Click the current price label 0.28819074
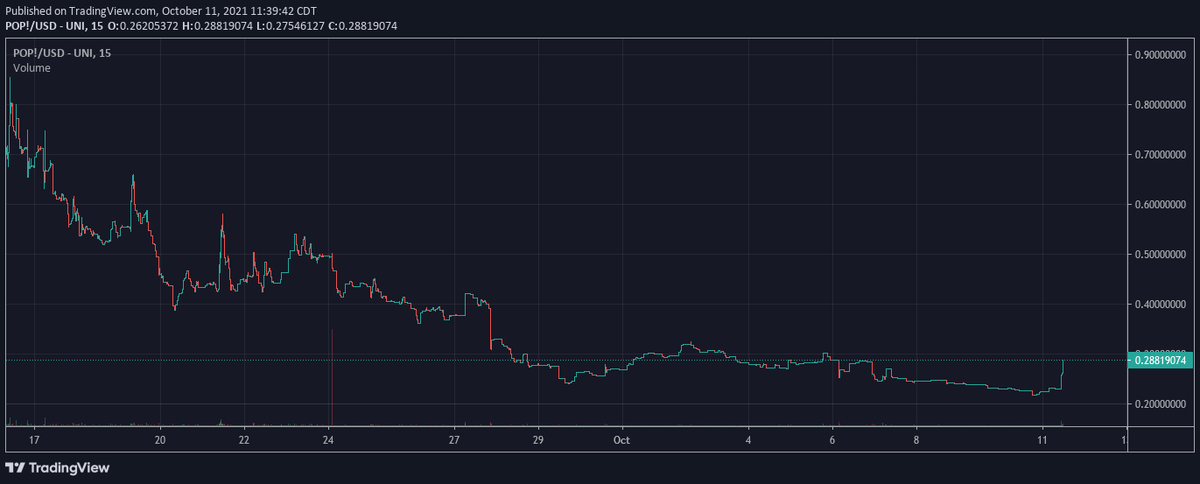The width and height of the screenshot is (1200, 484). [1162, 359]
